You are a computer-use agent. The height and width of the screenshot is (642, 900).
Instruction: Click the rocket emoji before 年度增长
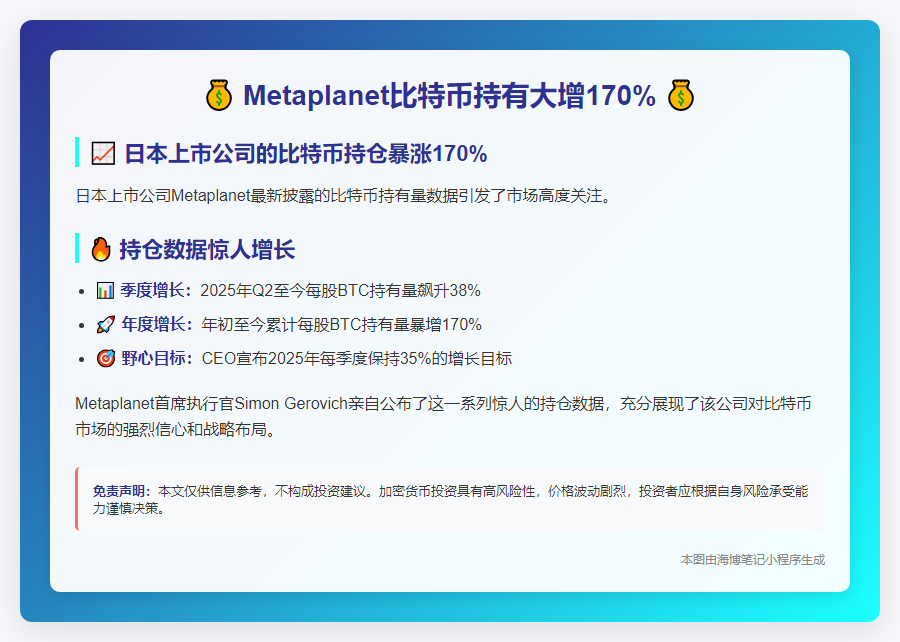coord(106,325)
